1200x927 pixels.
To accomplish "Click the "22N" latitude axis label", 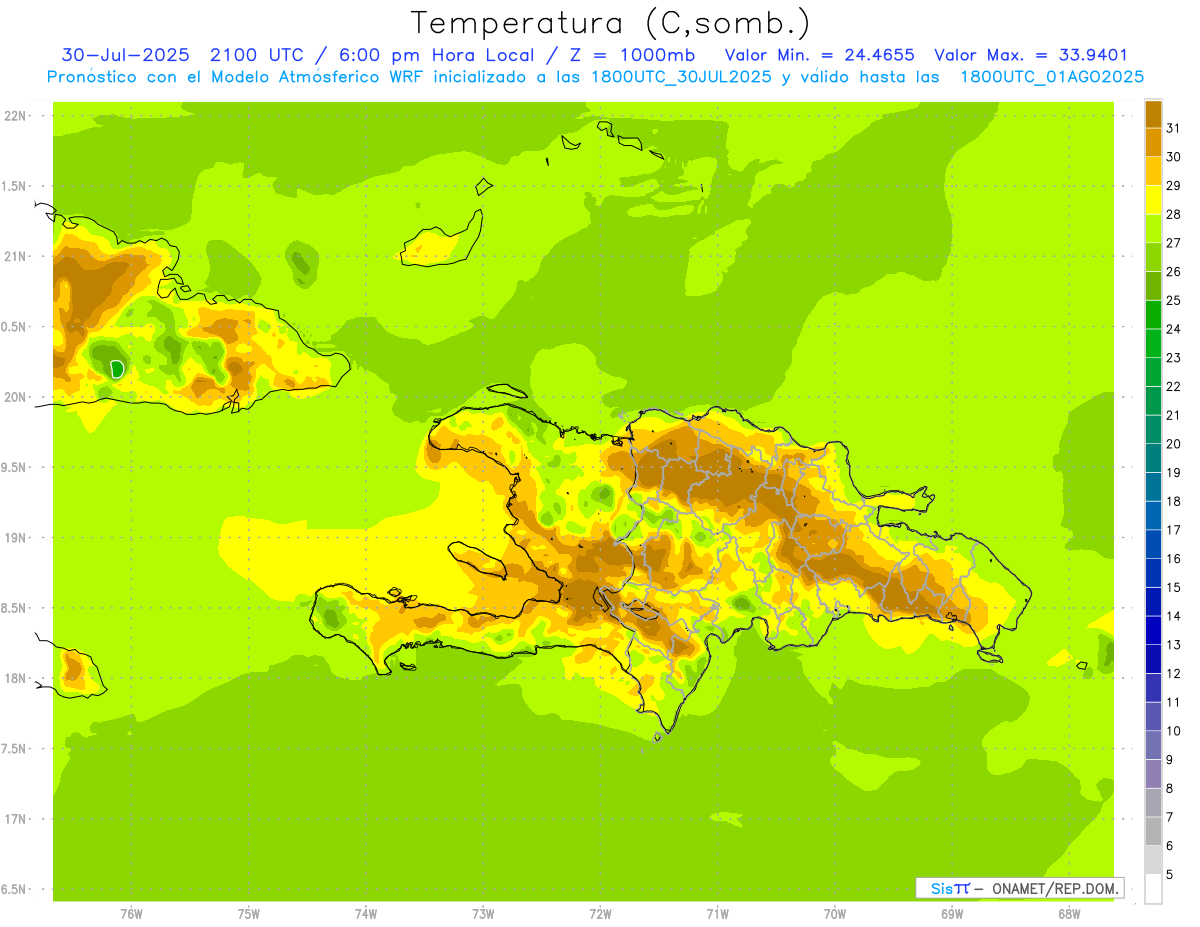I will click(x=14, y=116).
